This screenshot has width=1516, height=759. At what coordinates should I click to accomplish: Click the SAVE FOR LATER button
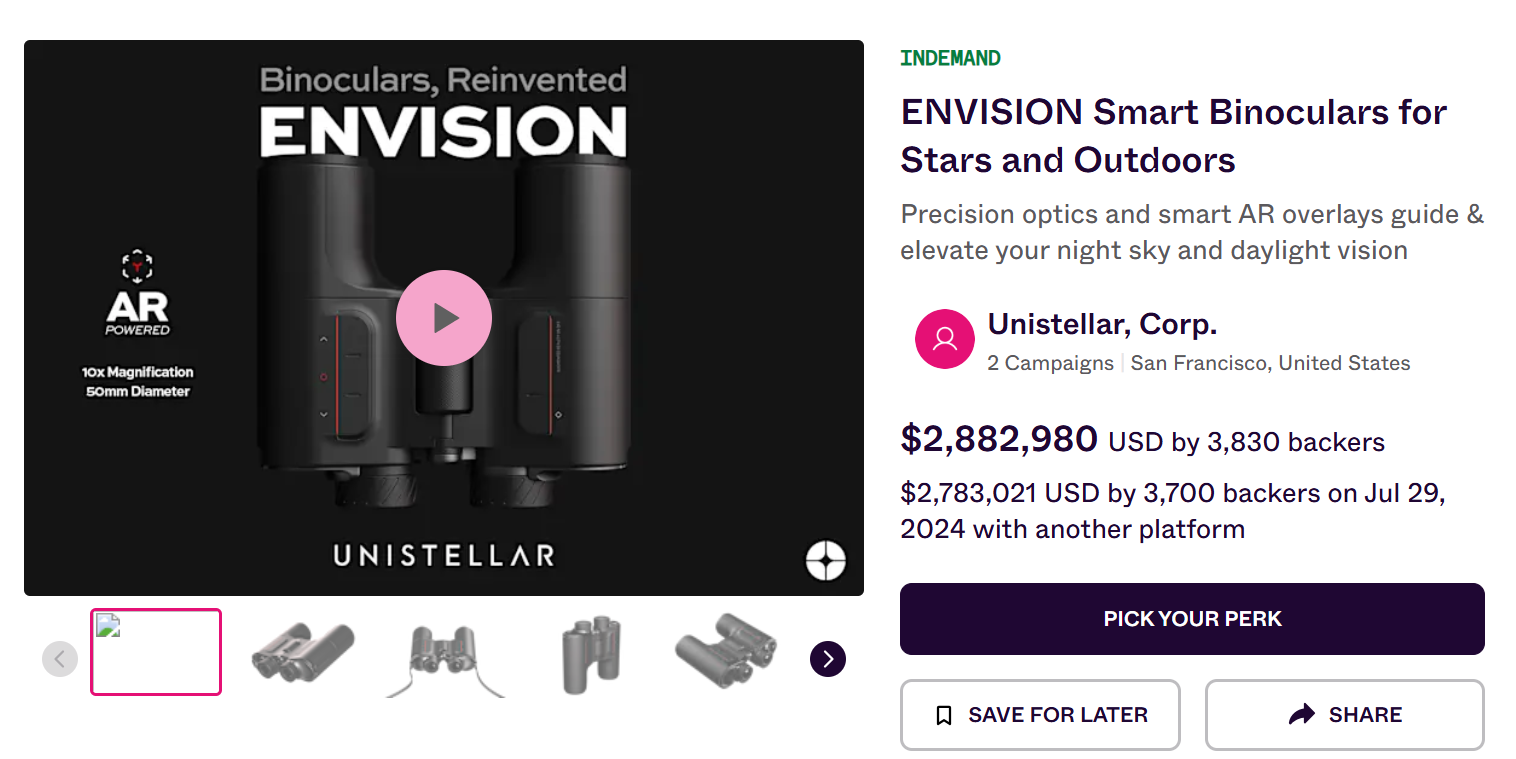pyautogui.click(x=1040, y=715)
